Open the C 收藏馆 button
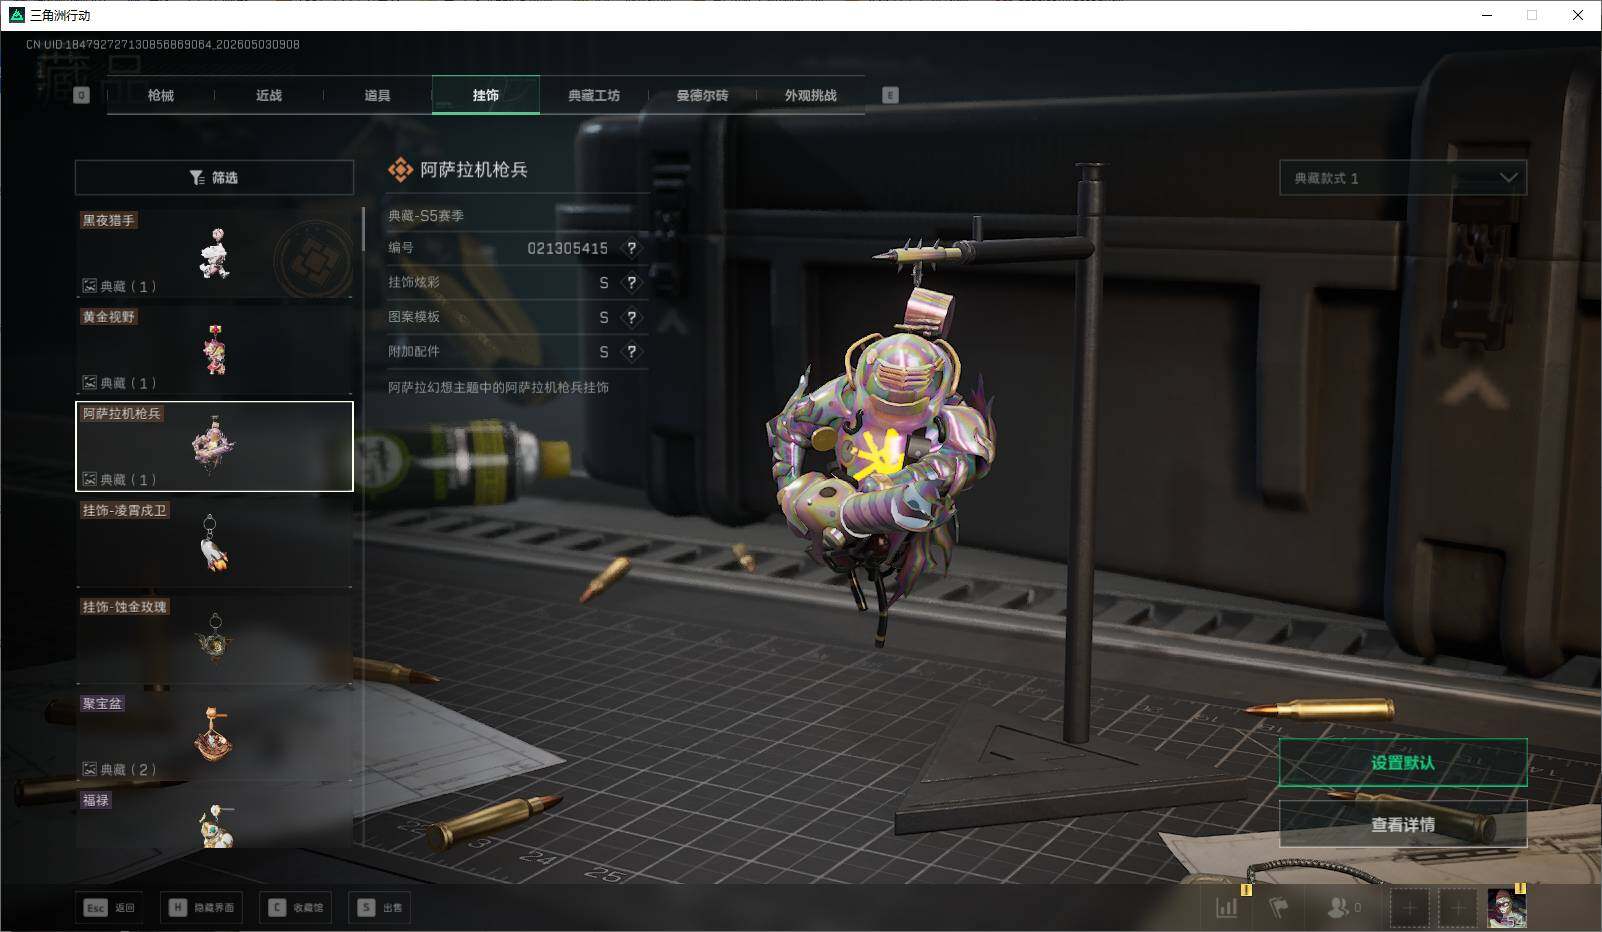This screenshot has height=932, width=1602. point(297,907)
